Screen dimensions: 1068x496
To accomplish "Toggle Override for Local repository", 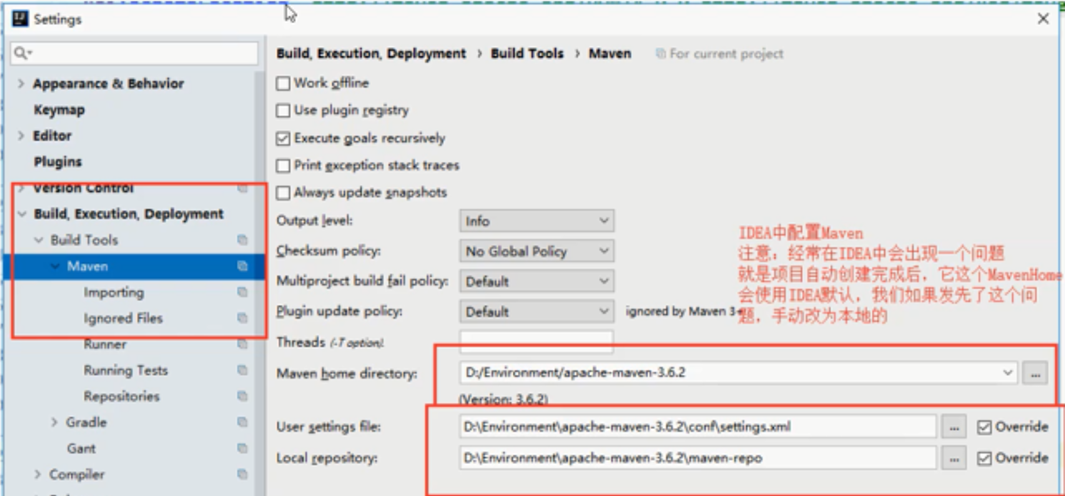I will pos(984,458).
